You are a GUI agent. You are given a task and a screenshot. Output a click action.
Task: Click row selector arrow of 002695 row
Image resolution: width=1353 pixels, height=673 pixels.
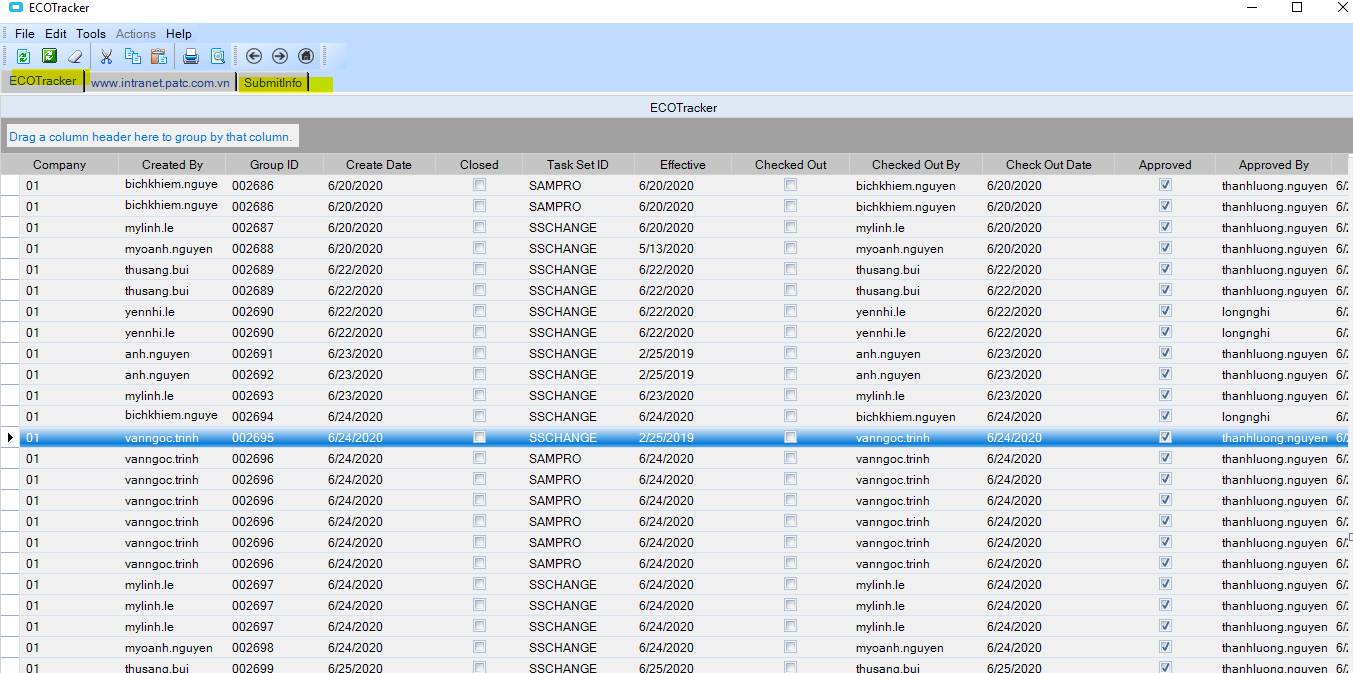(11, 437)
